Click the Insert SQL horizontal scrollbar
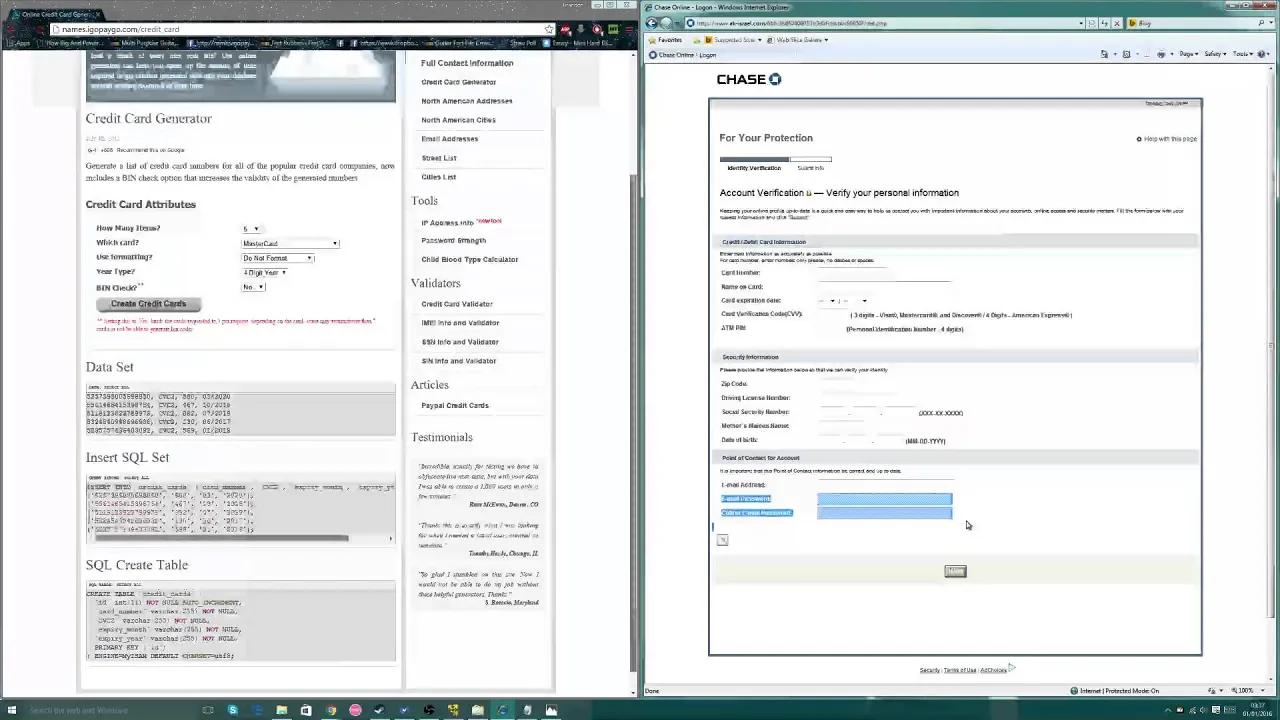The width and height of the screenshot is (1280, 720). (220, 538)
